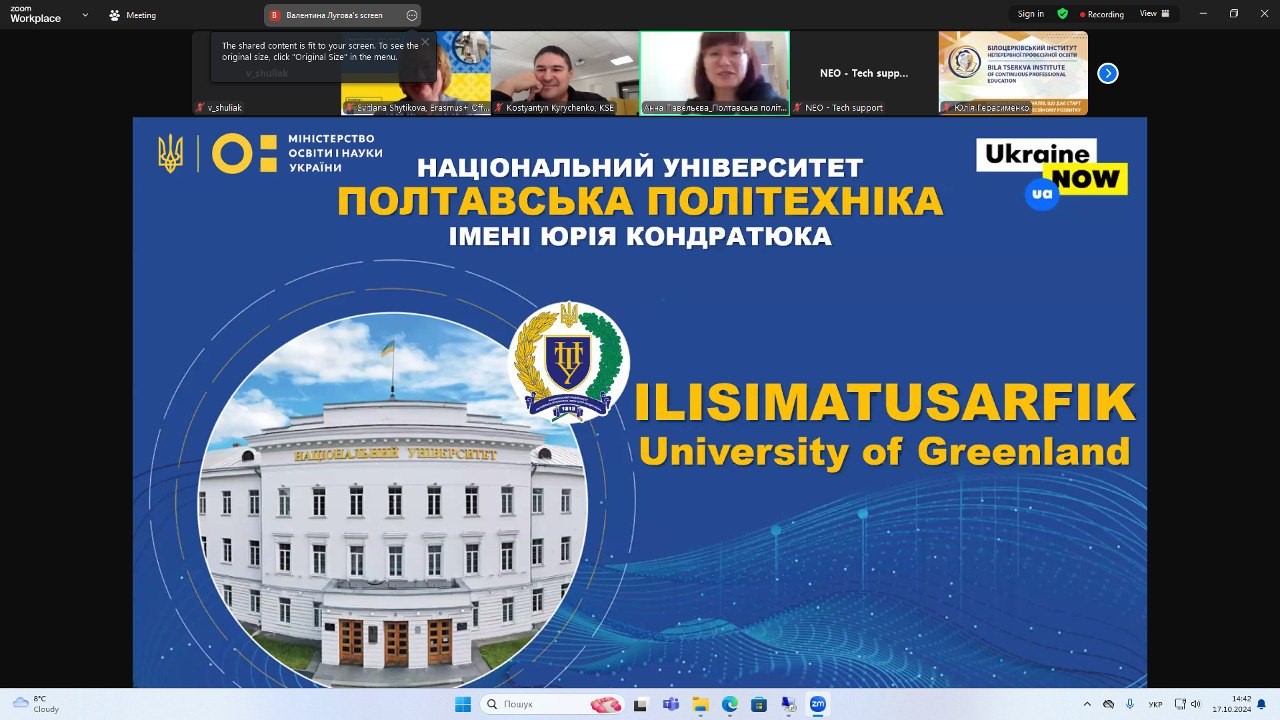Open Task View from taskbar

click(x=641, y=704)
